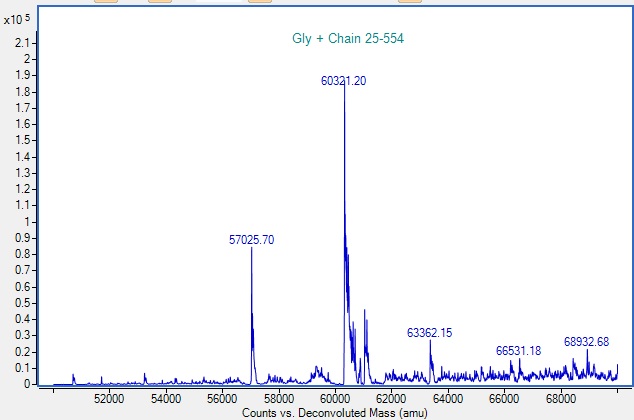
Task: Select the 66531.18 peak label
Action: pos(518,350)
